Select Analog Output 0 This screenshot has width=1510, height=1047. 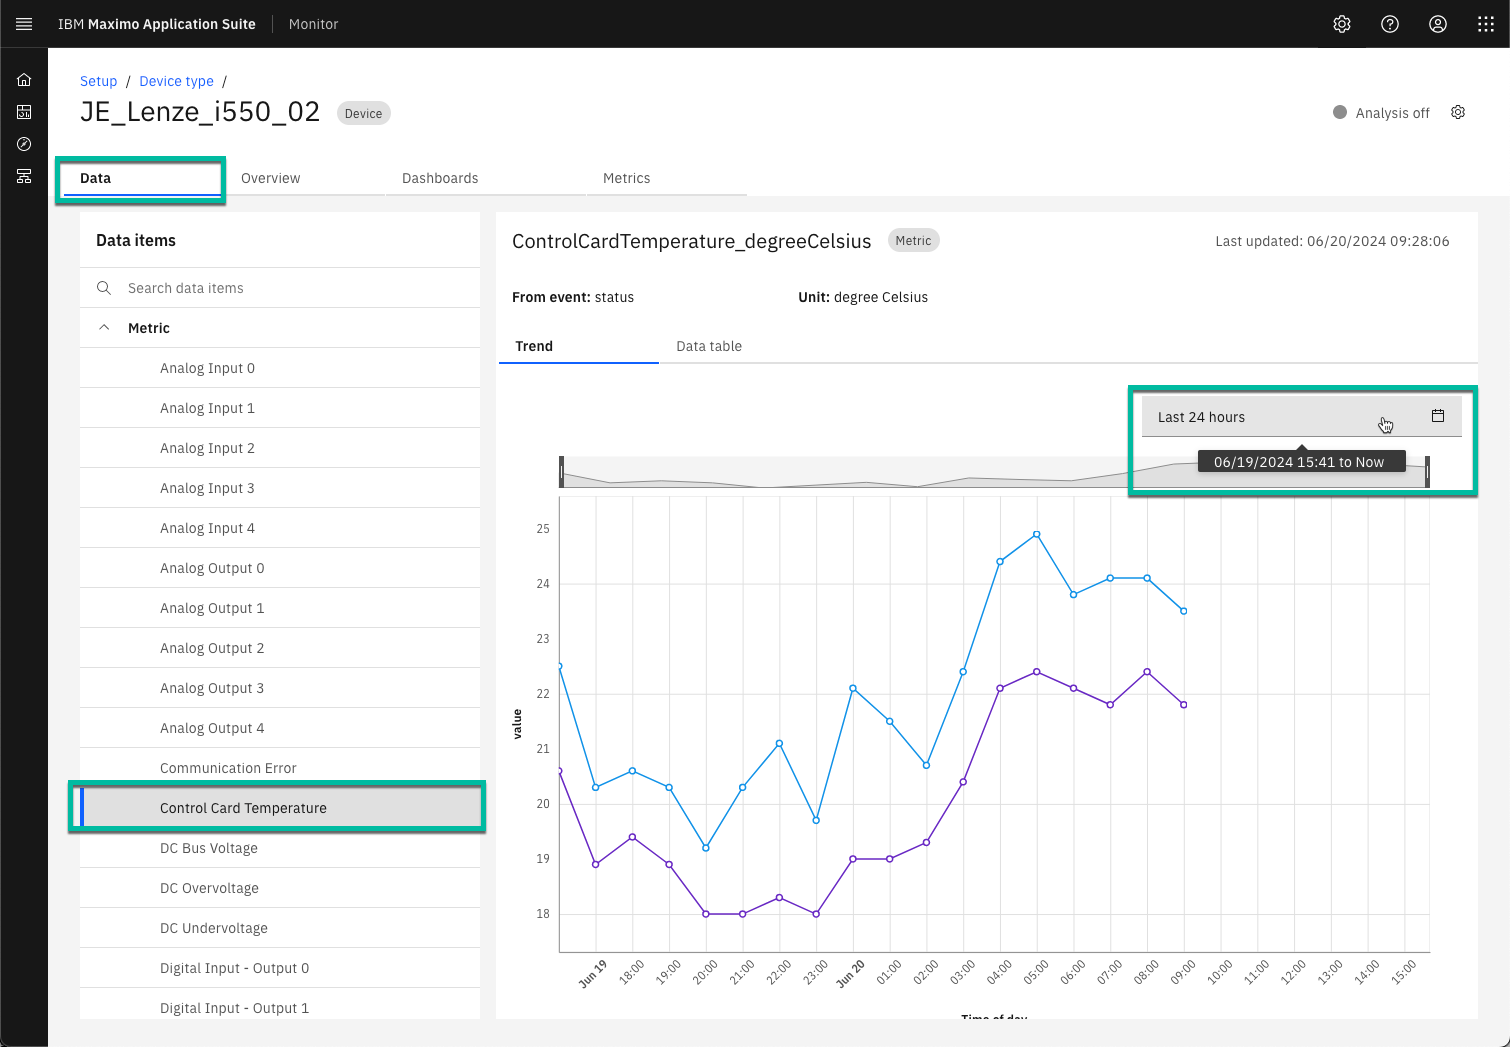pos(280,568)
